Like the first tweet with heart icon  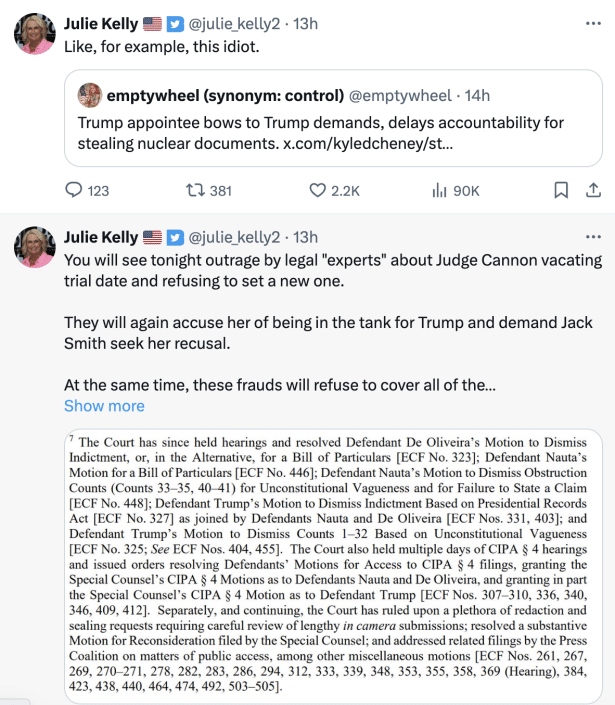(x=317, y=190)
